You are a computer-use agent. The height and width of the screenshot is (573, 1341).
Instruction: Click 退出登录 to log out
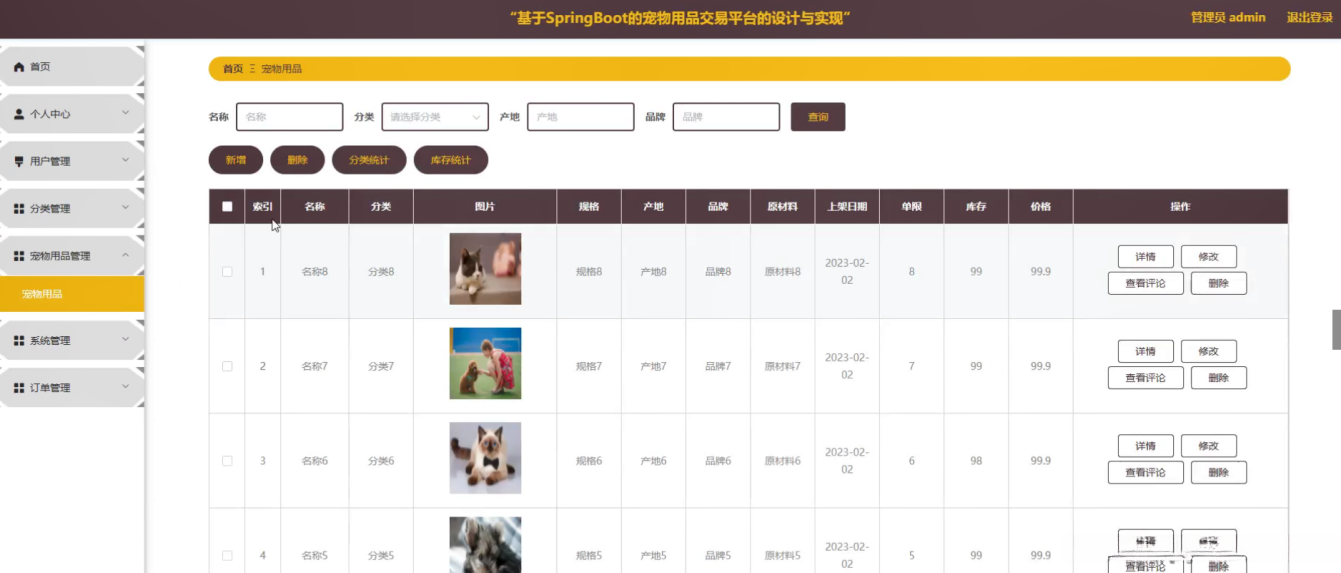click(x=1310, y=18)
